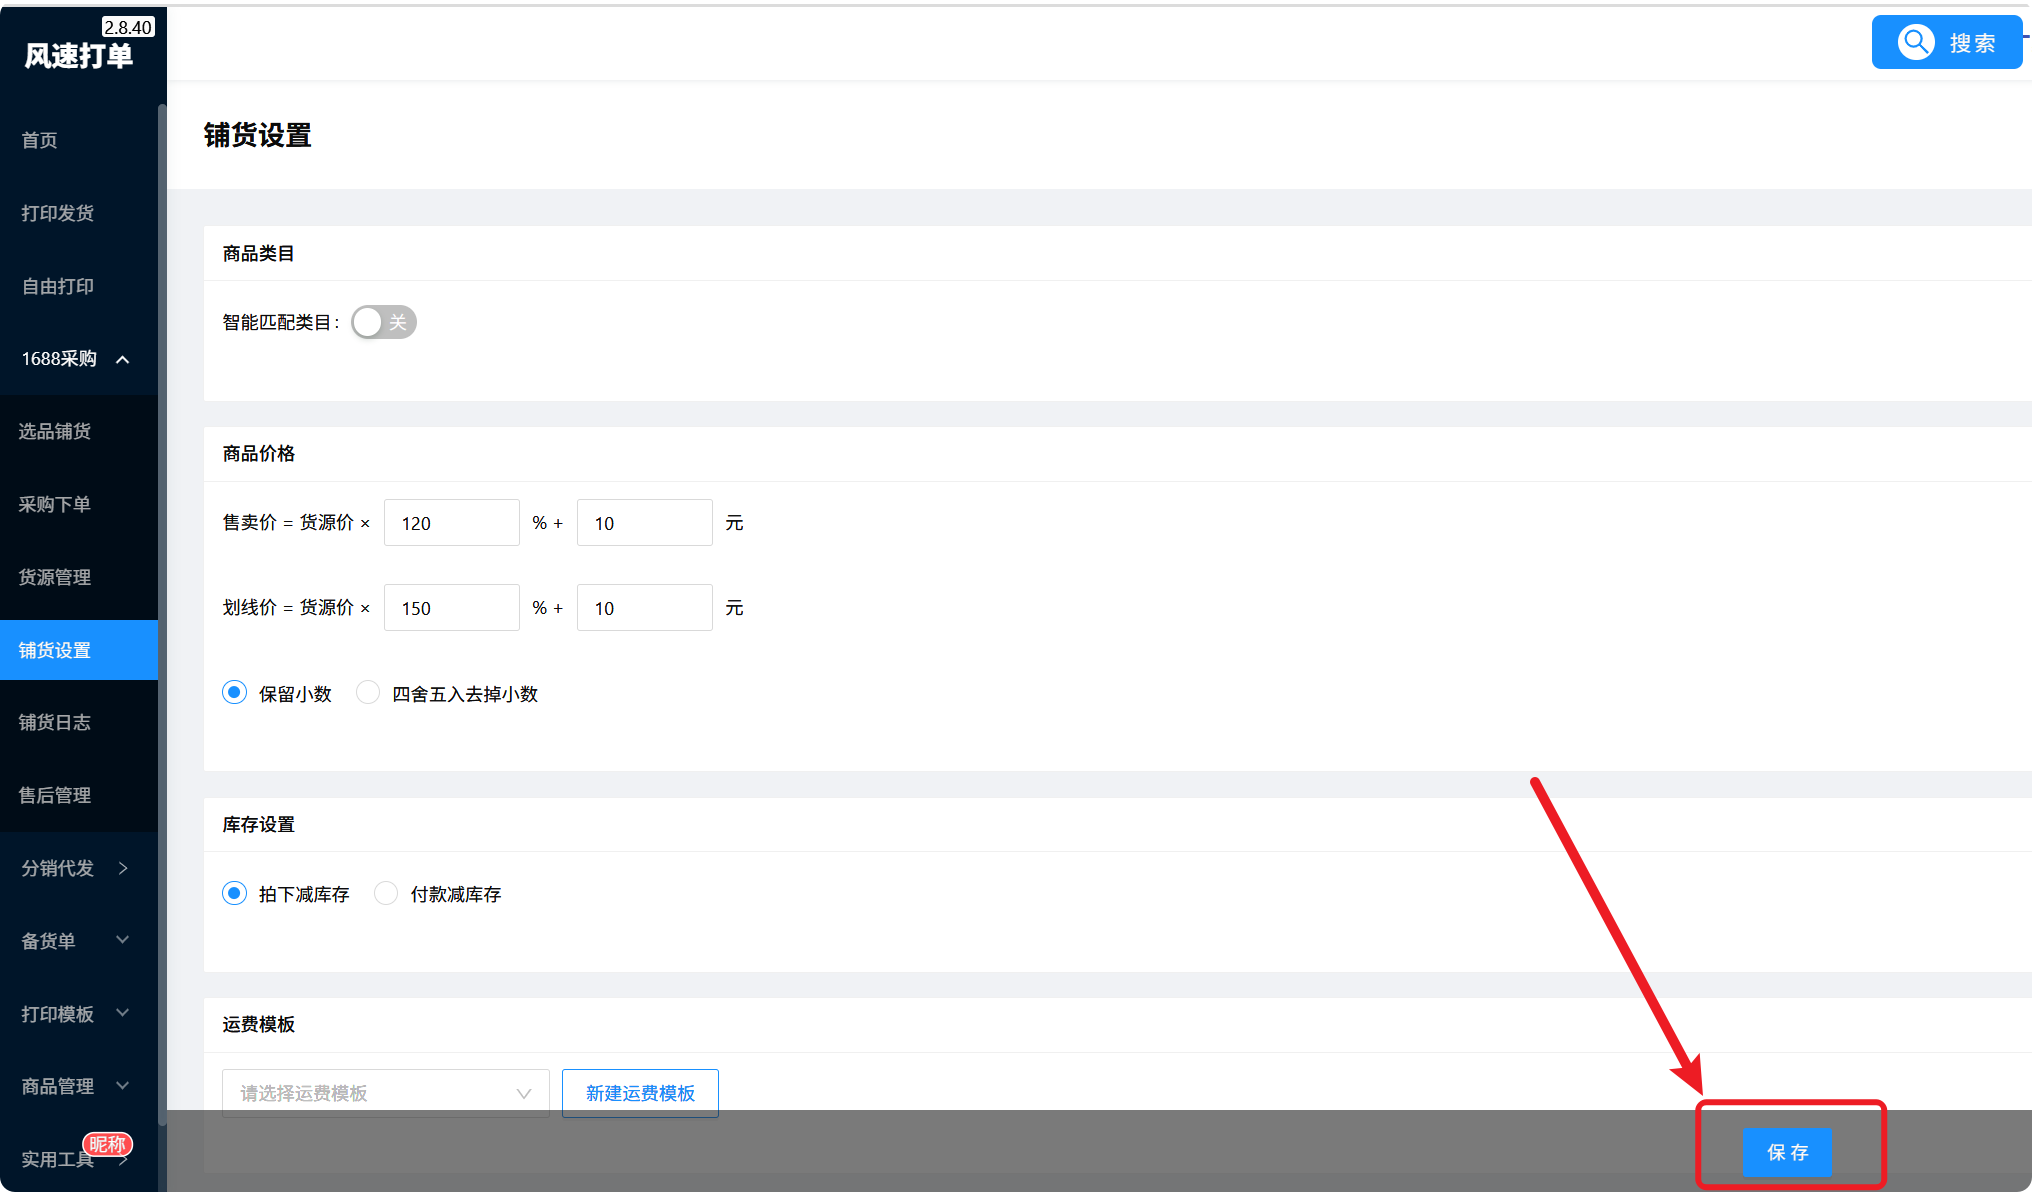2032x1192 pixels.
Task: Expand the 备货单 menu
Action: (x=79, y=941)
